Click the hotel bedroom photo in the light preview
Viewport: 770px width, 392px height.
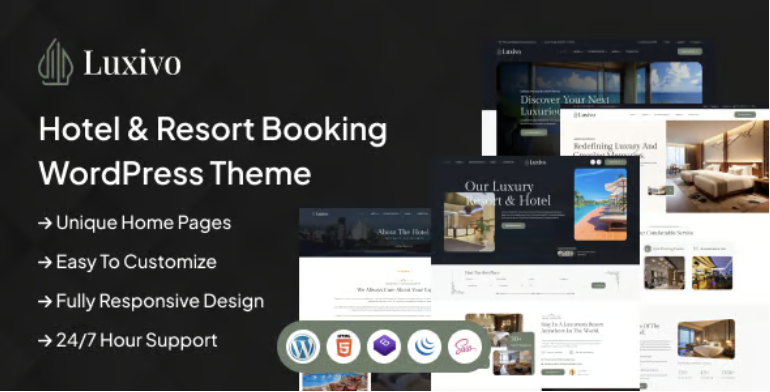717,167
